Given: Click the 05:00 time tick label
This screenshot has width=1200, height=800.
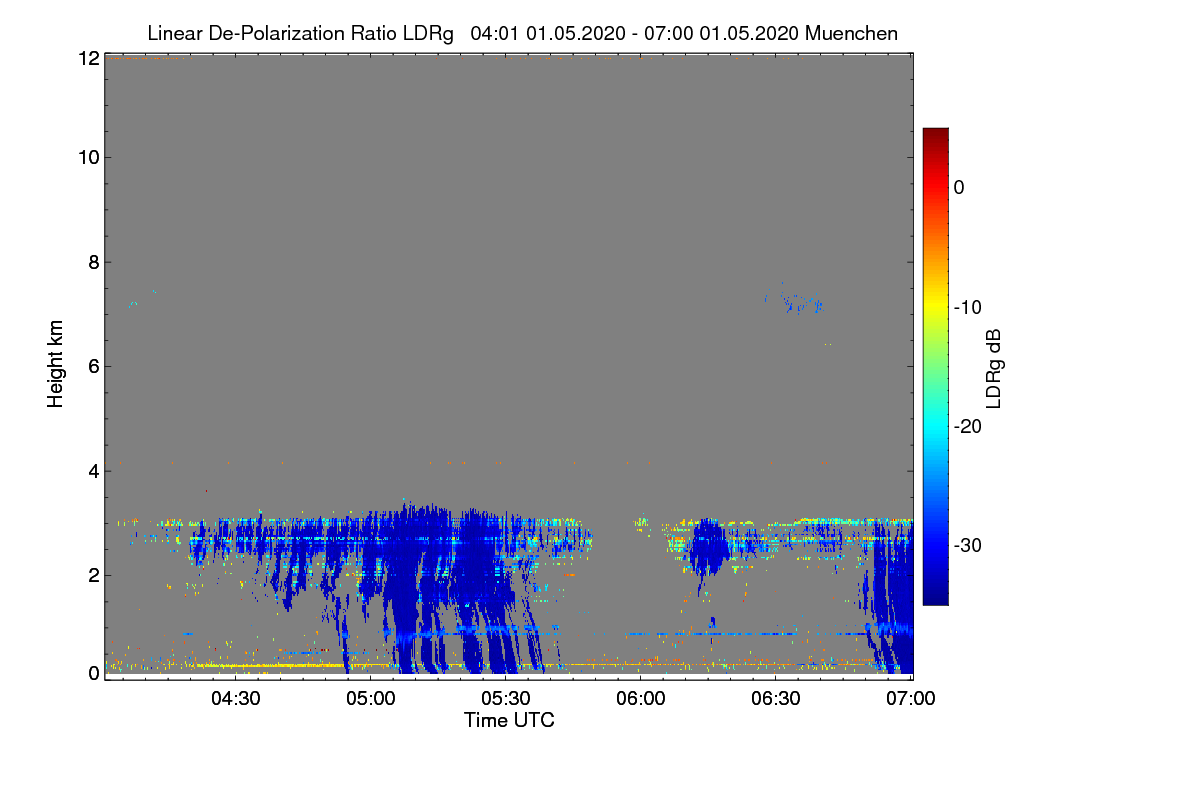Looking at the screenshot, I should [x=371, y=699].
